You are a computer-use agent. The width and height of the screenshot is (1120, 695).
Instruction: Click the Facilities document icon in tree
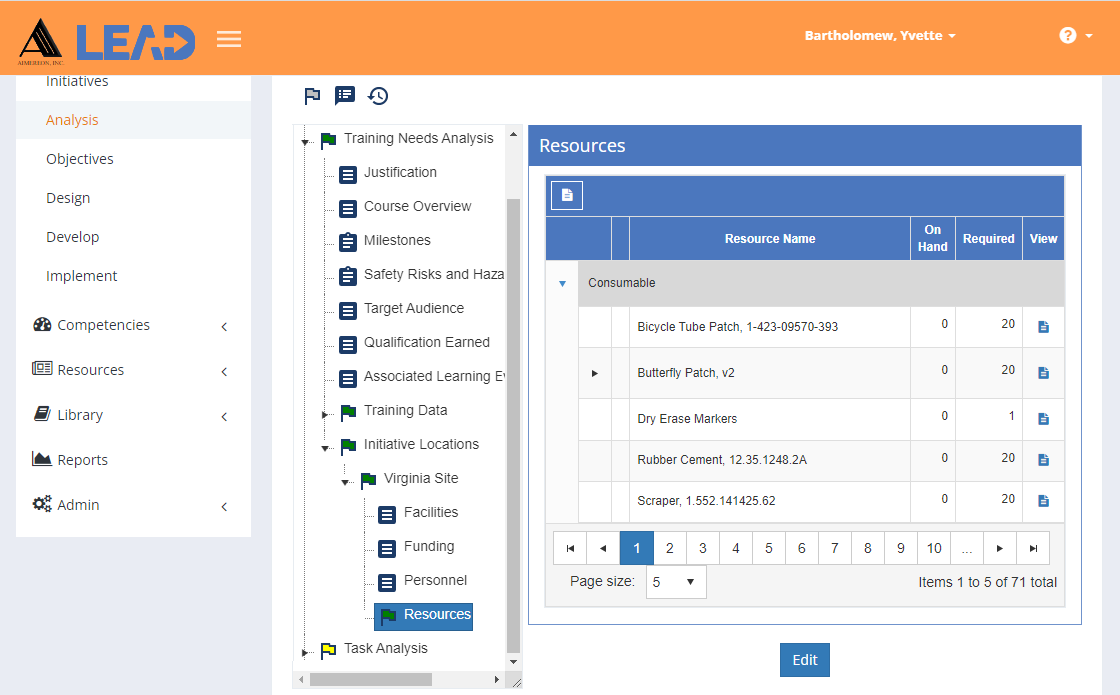387,514
